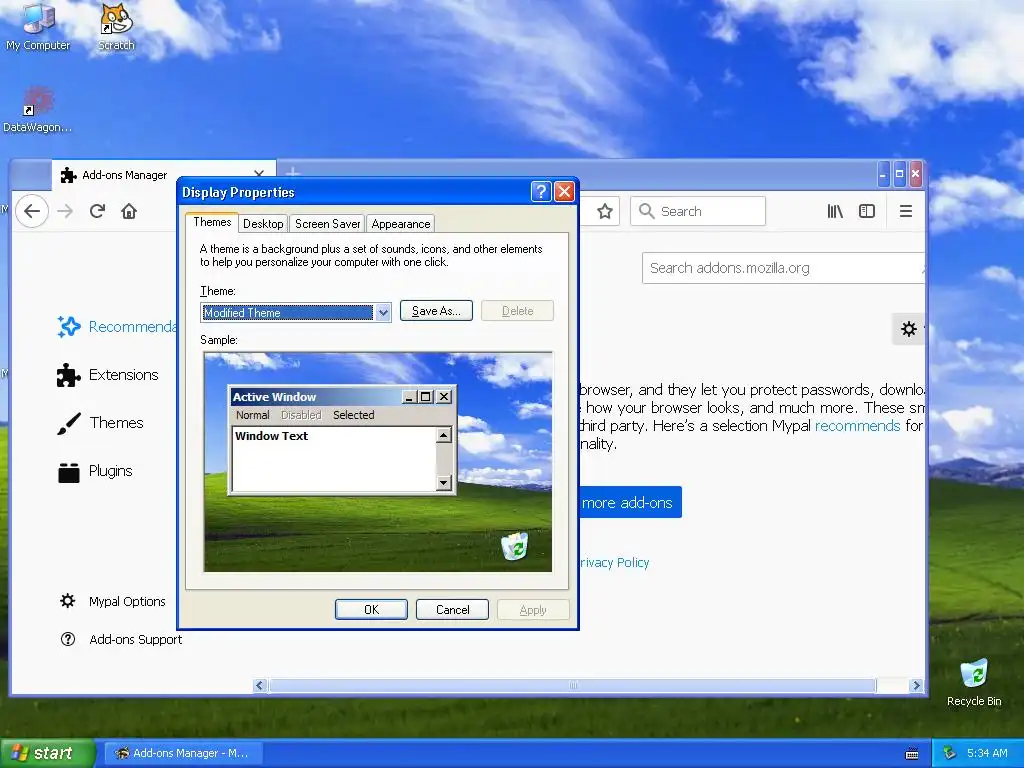The image size is (1024, 768).
Task: Cancel the Display Properties dialog
Action: [452, 609]
